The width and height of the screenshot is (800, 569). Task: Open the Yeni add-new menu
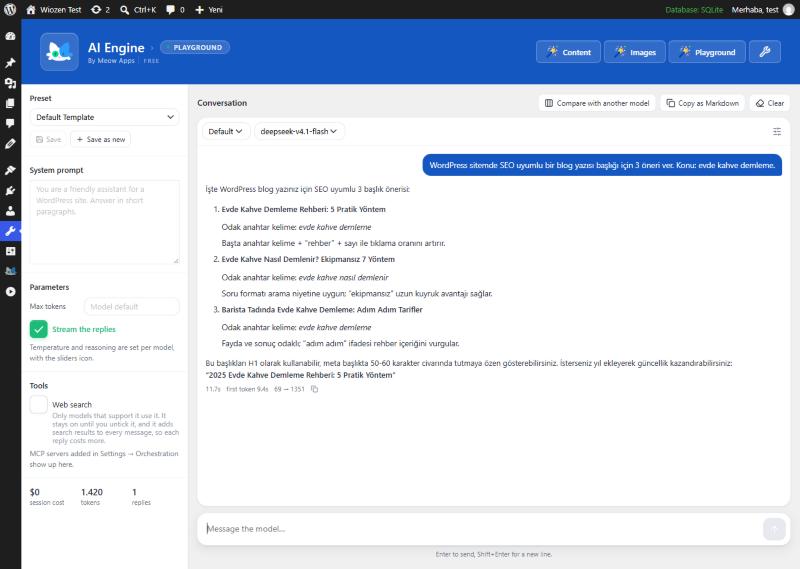click(209, 10)
